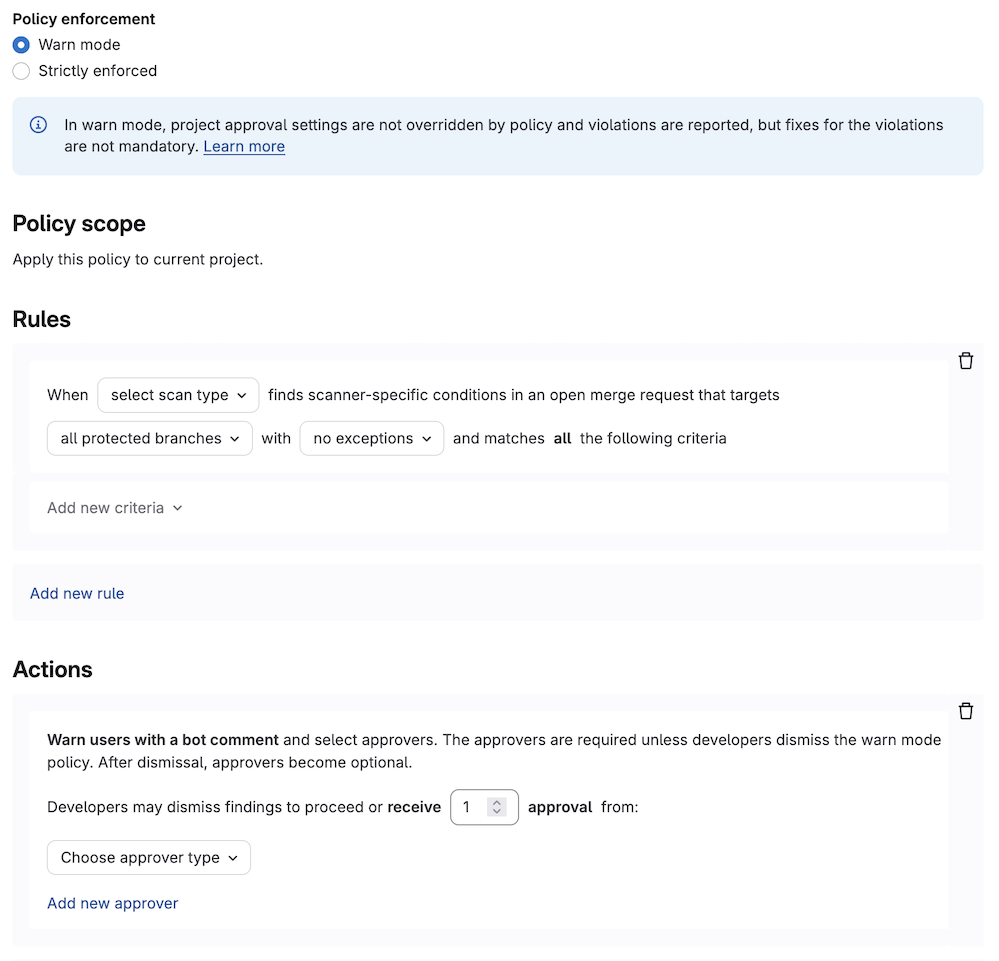The width and height of the screenshot is (999, 961).
Task: Open the all protected branches dropdown
Action: click(149, 438)
